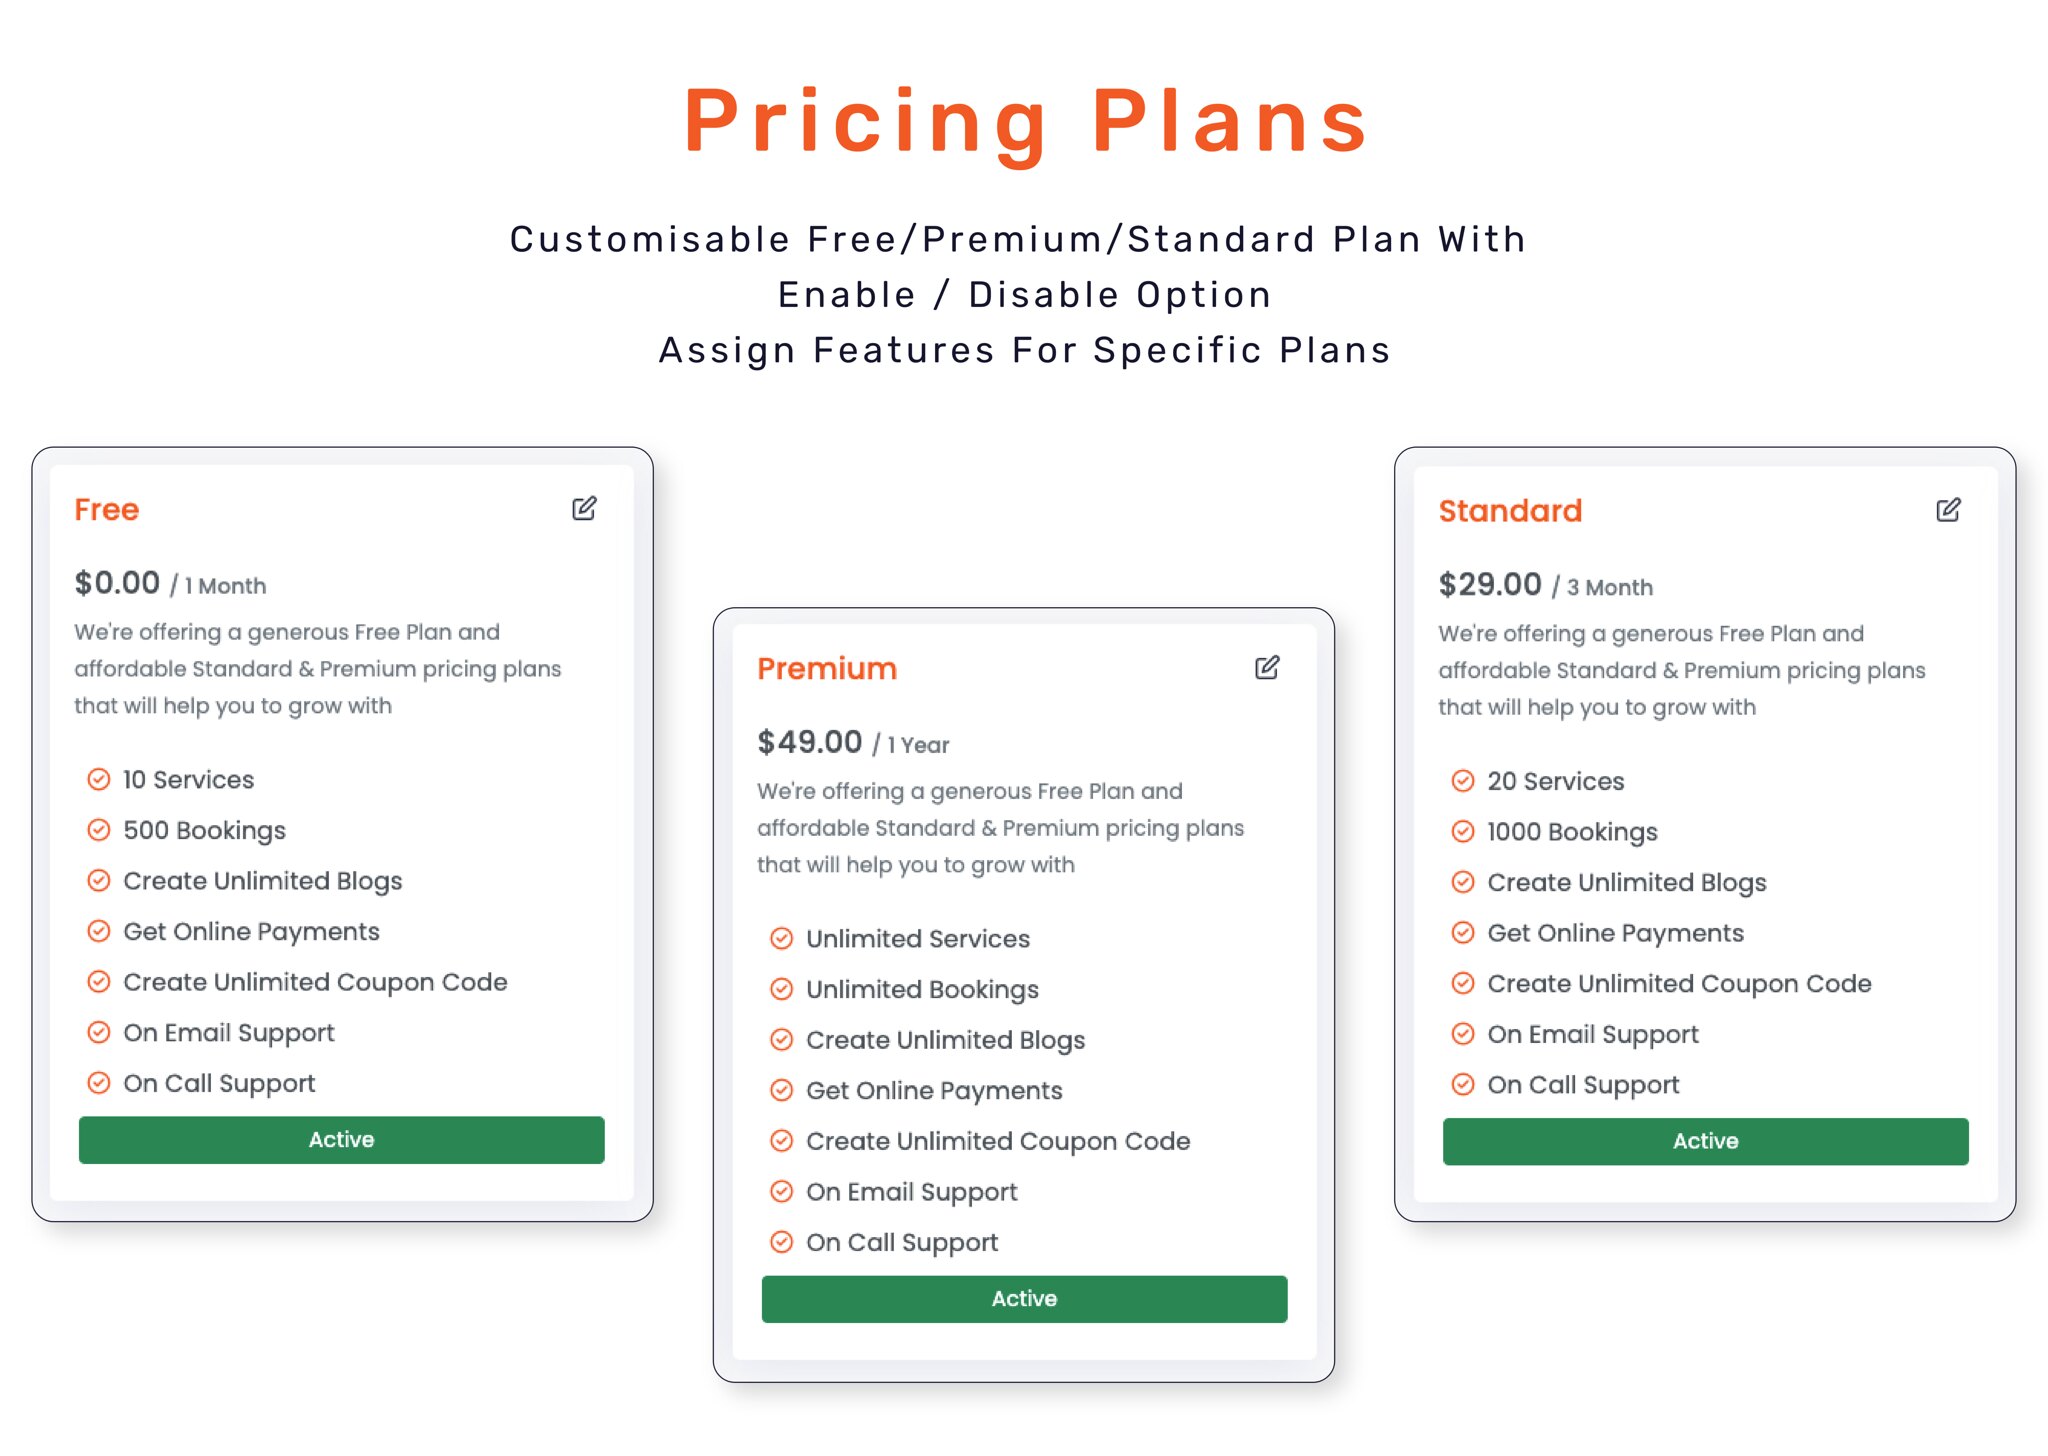Click check icon next to Unlimited Bookings
This screenshot has height=1456, width=2048.
click(782, 989)
